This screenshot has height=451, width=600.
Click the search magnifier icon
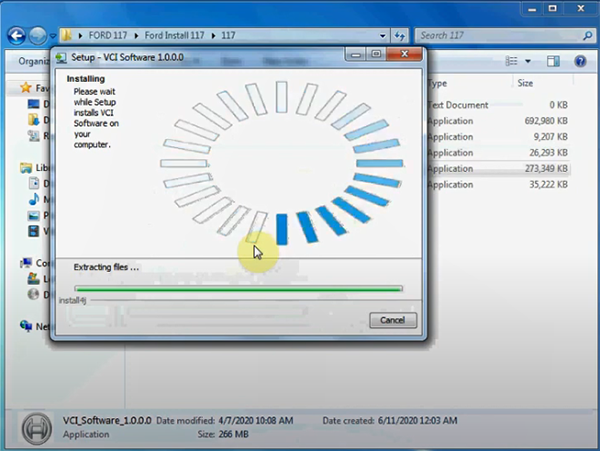[x=587, y=36]
